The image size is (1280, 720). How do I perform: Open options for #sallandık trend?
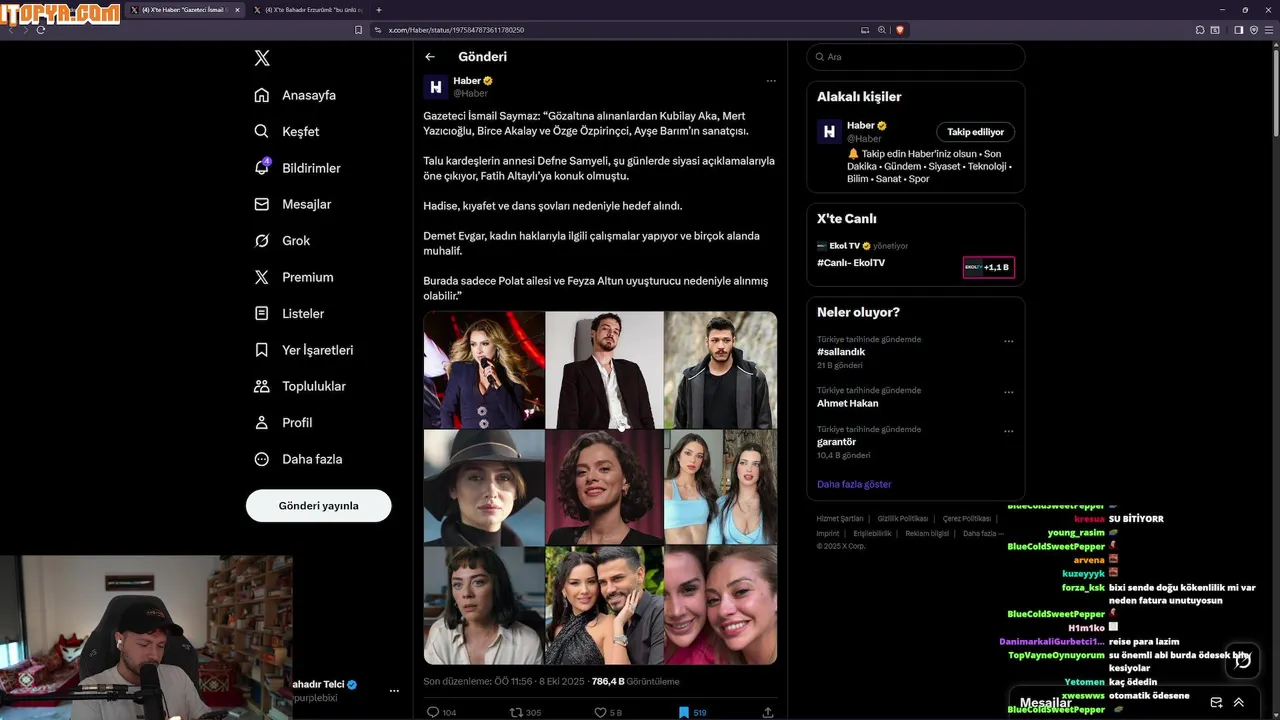tap(1008, 341)
